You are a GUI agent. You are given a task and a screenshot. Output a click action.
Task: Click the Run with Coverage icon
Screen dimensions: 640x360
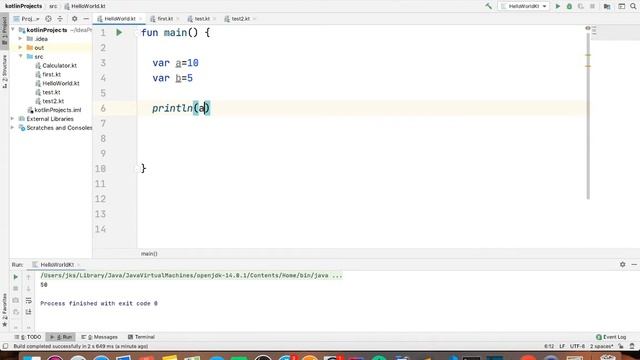(580, 6)
